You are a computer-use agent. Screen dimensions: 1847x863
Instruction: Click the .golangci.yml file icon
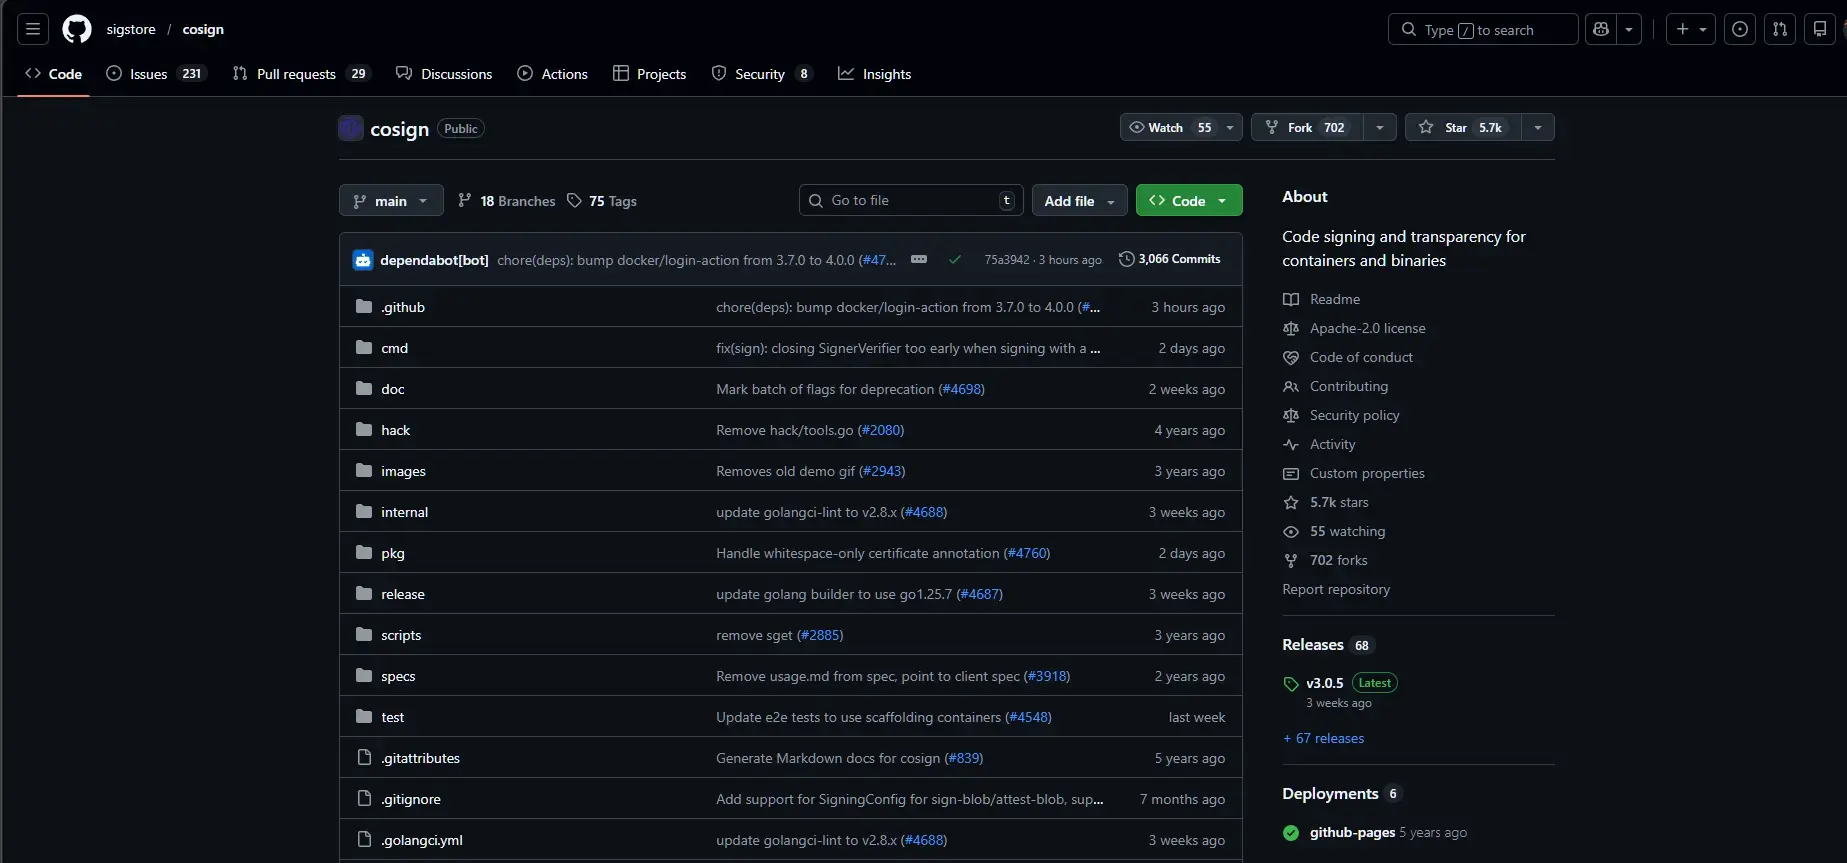pos(364,839)
